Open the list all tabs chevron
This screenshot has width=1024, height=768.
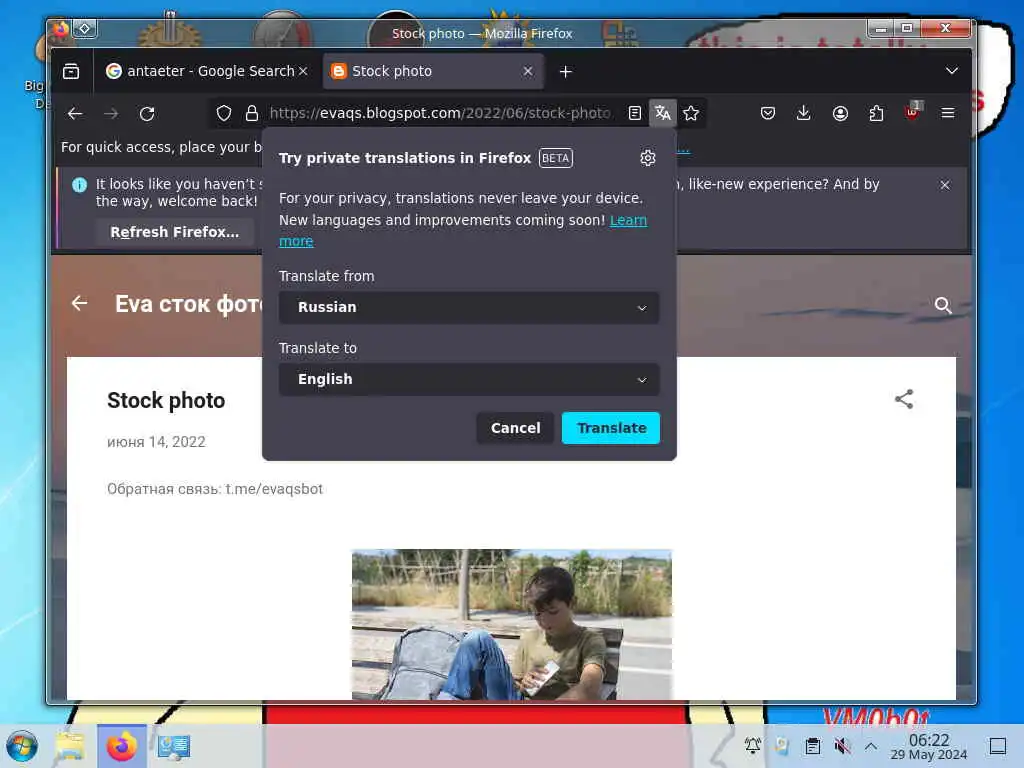(952, 71)
